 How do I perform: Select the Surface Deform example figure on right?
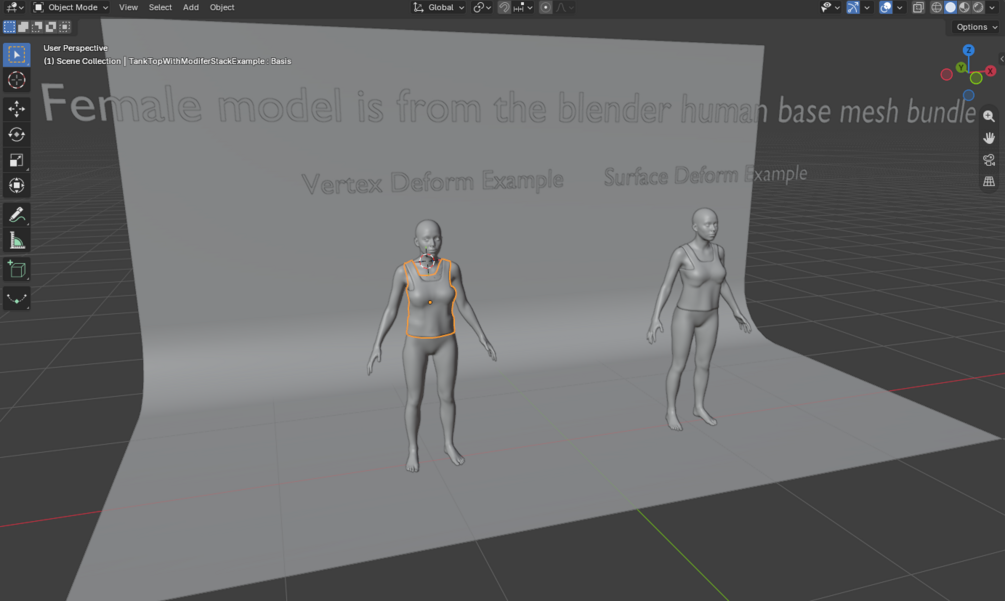697,320
